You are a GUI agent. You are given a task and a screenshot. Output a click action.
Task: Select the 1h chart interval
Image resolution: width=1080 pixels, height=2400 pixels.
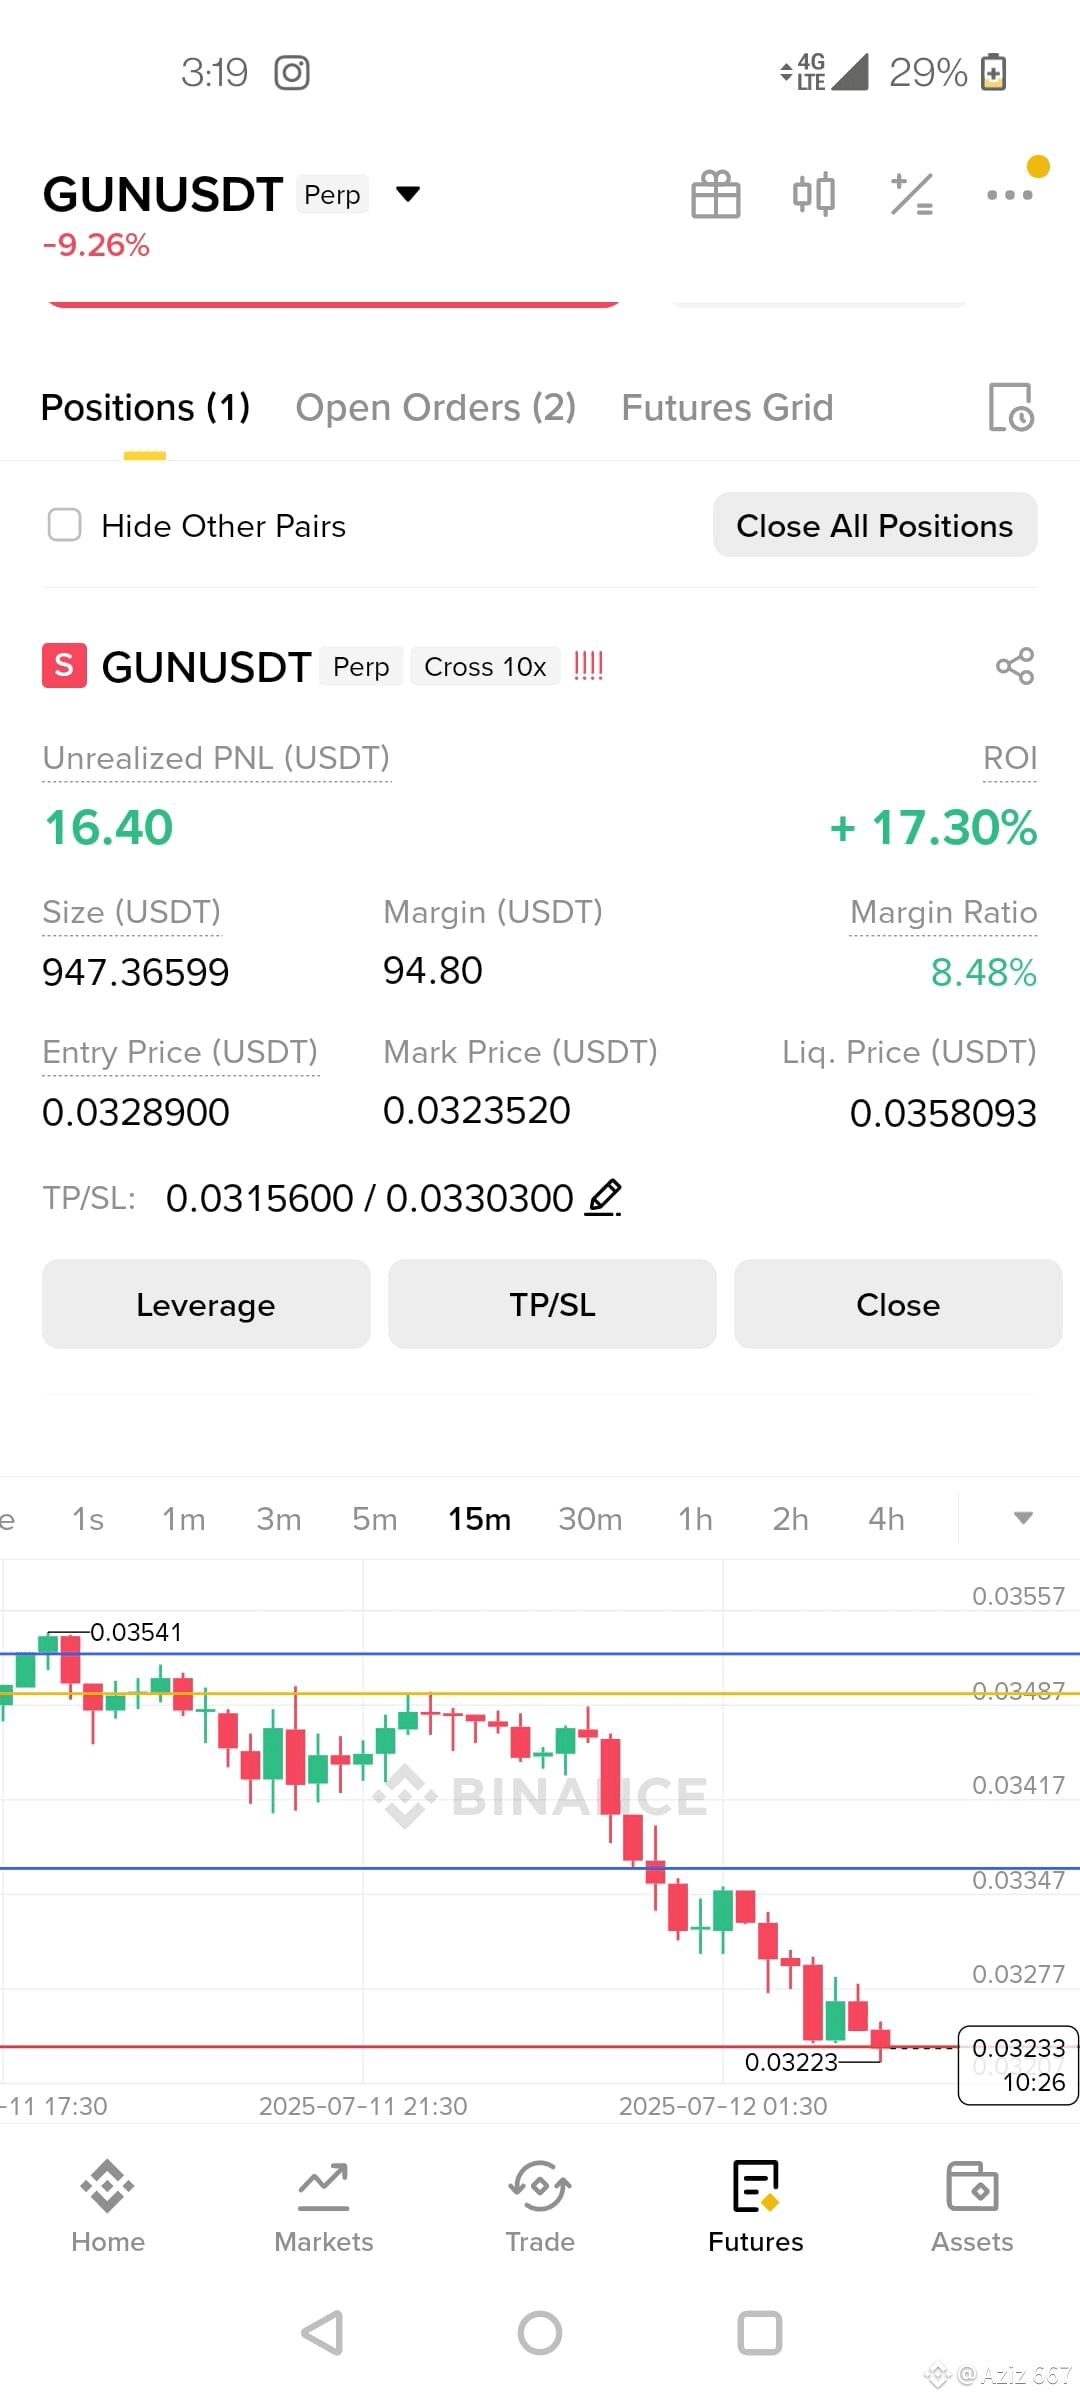click(695, 1519)
